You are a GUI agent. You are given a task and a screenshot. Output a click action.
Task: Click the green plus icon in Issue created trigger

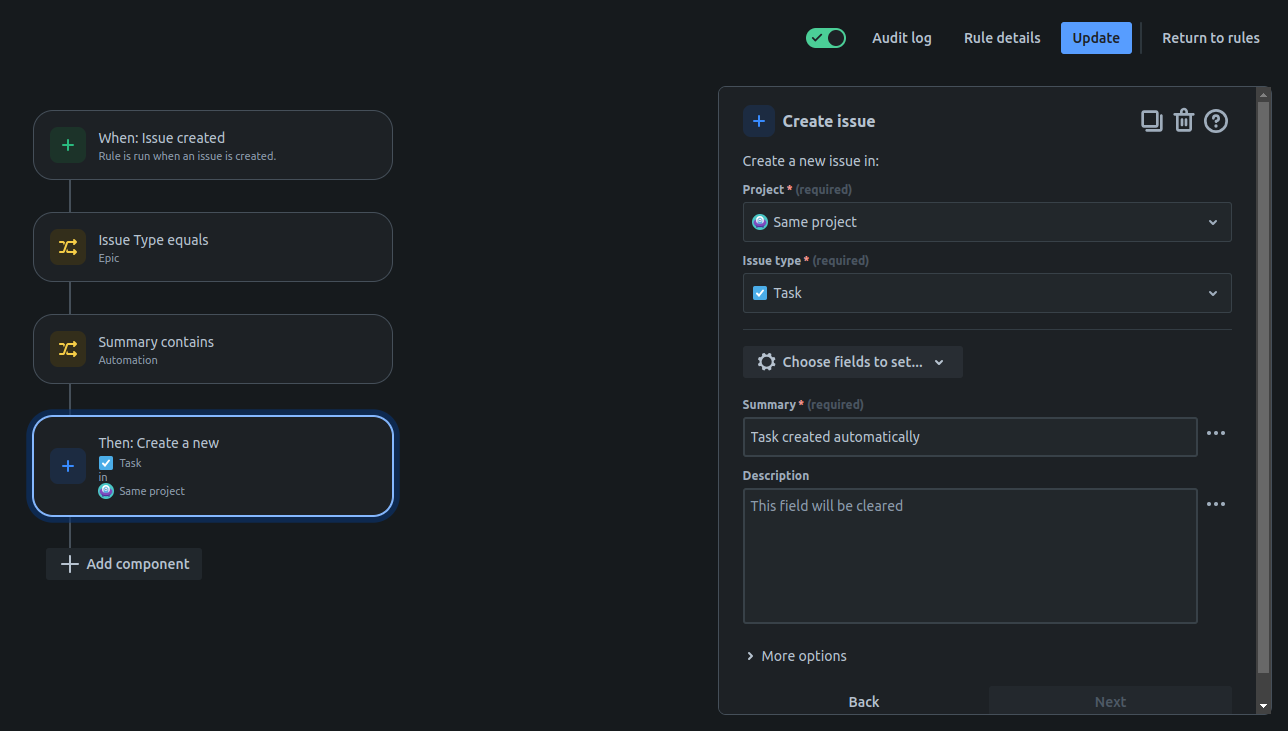tap(68, 145)
